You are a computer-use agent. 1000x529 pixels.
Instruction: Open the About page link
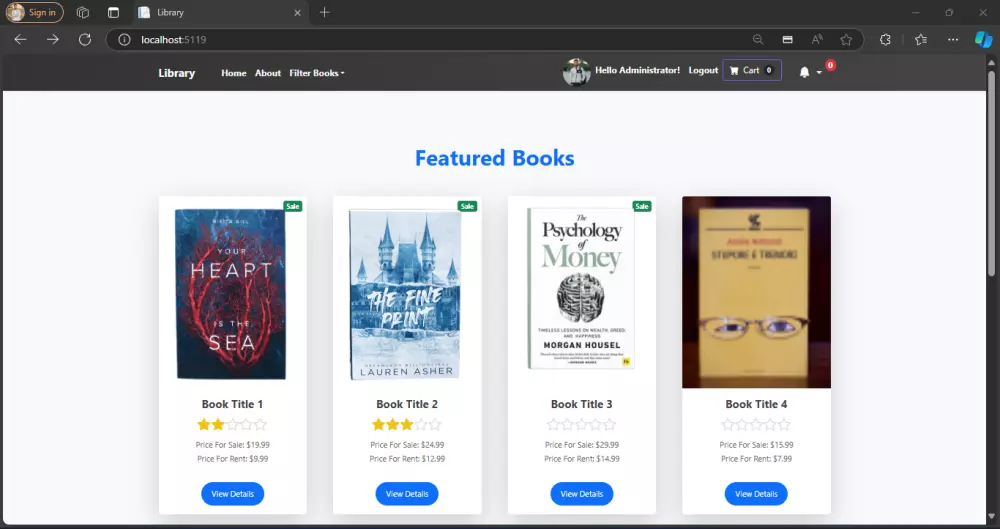(x=268, y=73)
